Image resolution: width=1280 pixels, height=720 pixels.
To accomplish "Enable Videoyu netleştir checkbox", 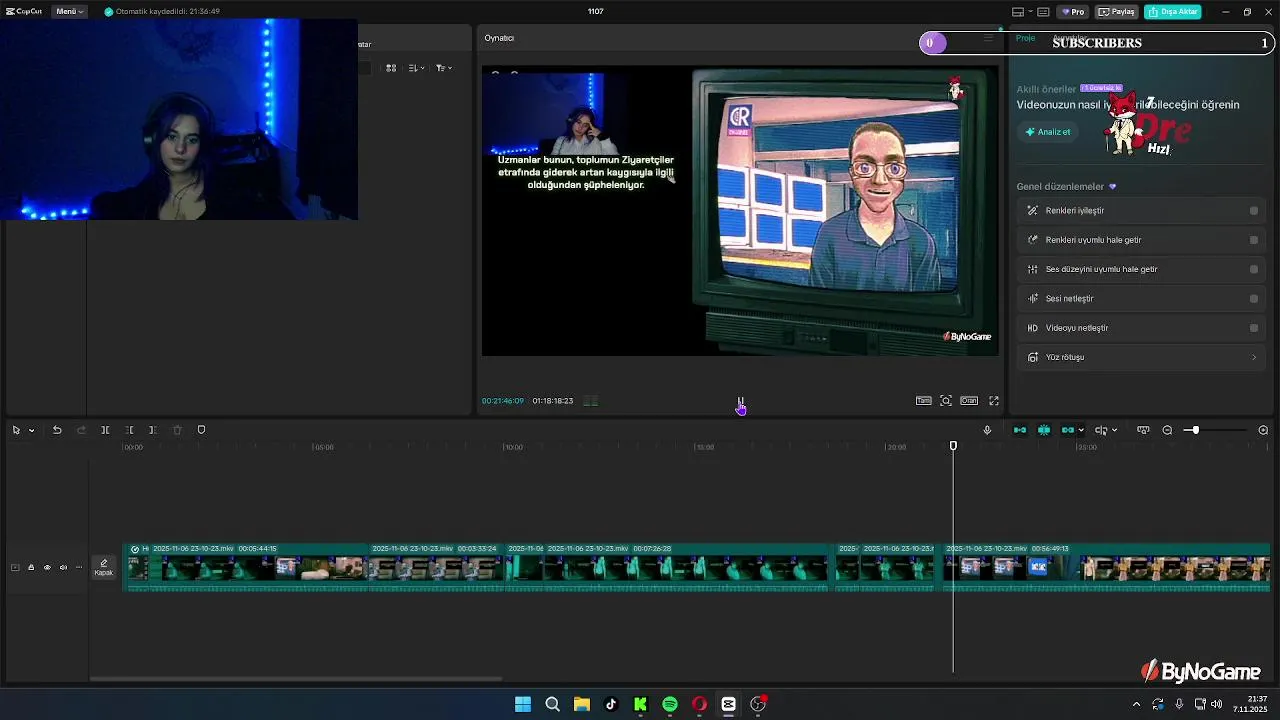I will click(1254, 328).
